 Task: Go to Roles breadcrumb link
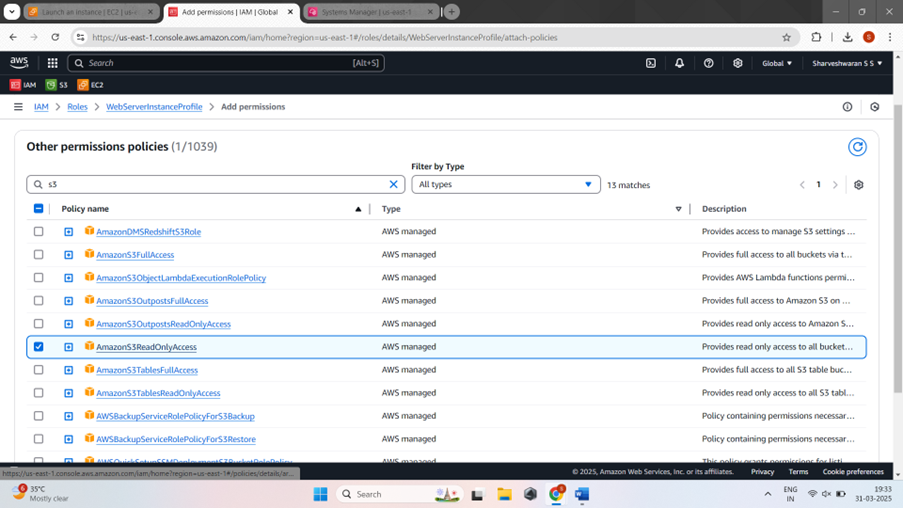pyautogui.click(x=77, y=107)
